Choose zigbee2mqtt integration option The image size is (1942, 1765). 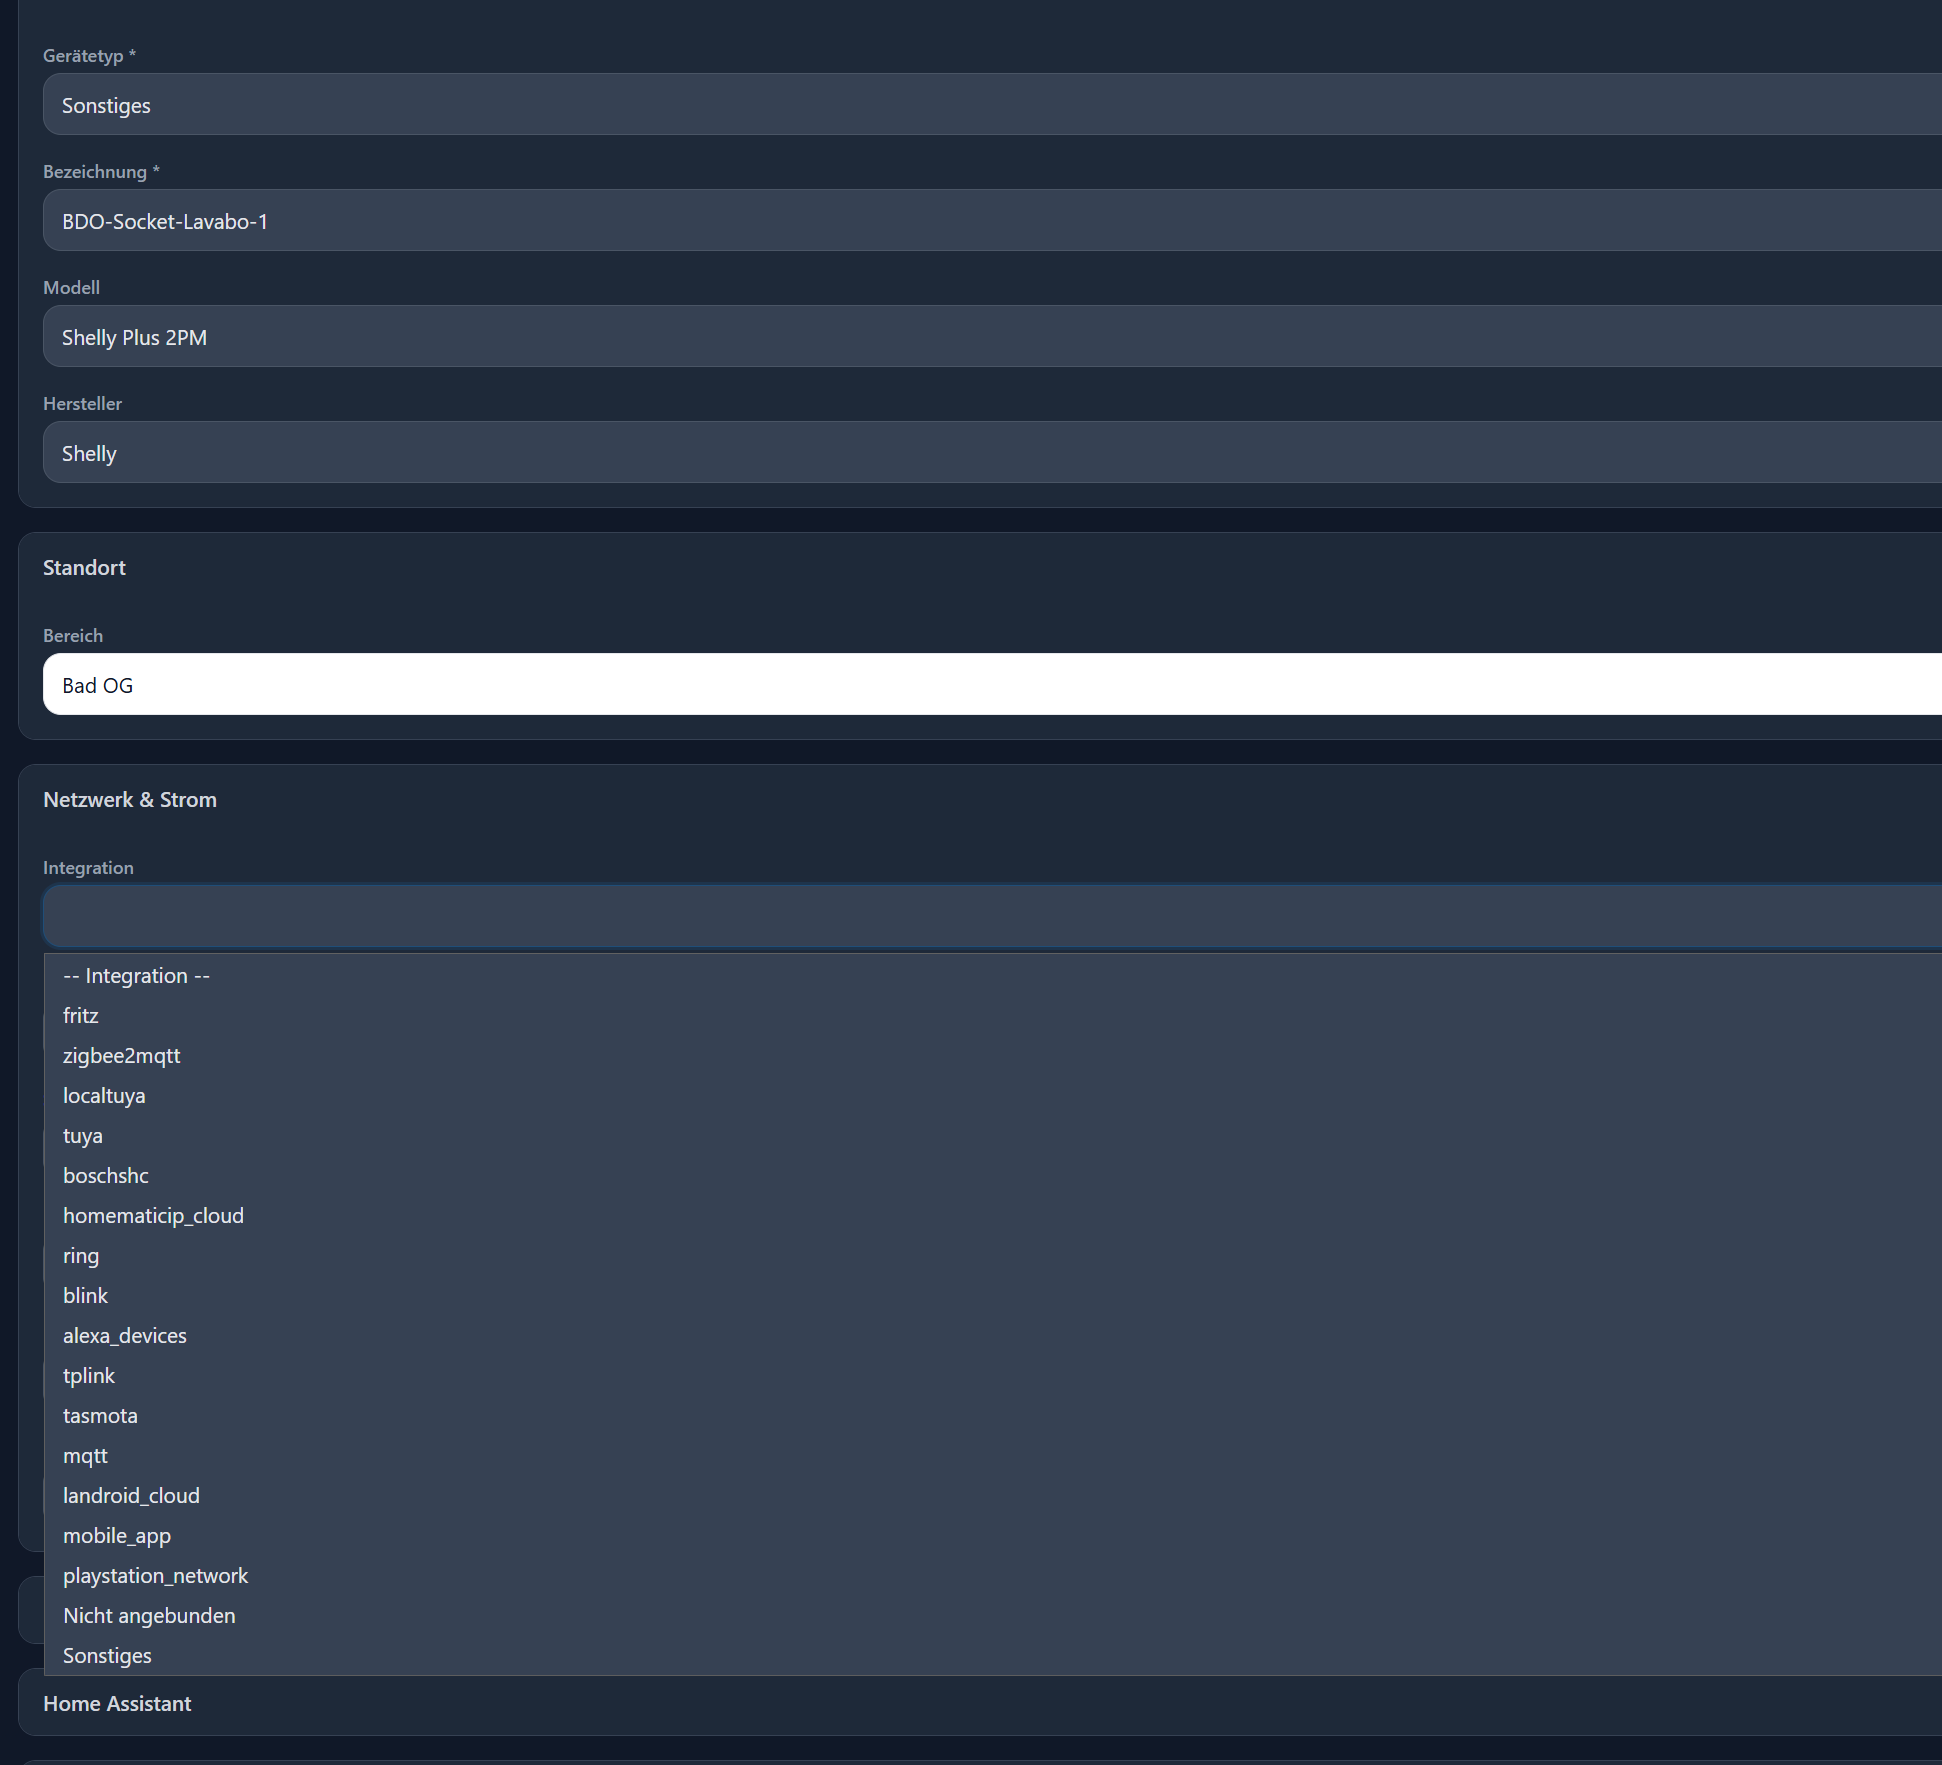pos(122,1056)
